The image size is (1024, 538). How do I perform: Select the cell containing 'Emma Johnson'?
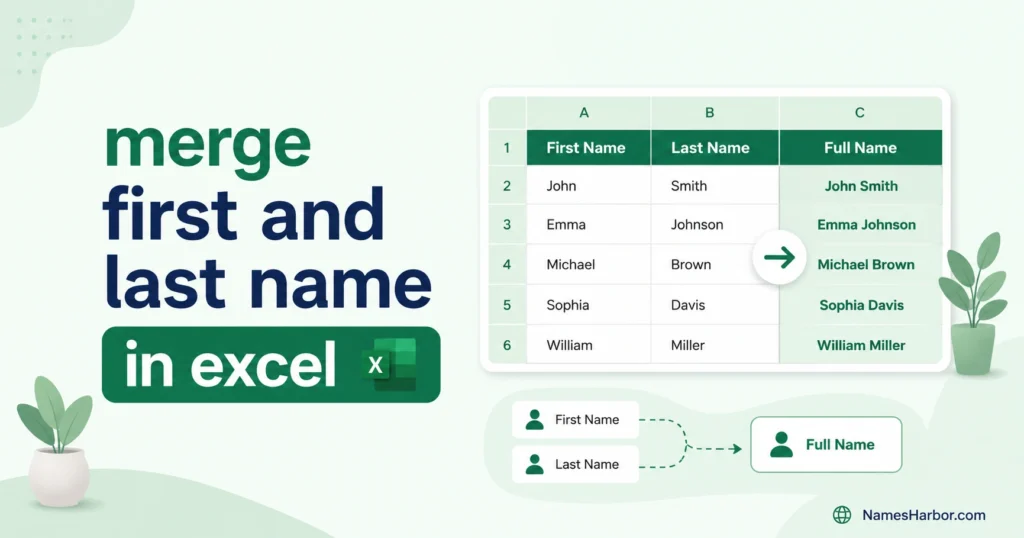[861, 225]
